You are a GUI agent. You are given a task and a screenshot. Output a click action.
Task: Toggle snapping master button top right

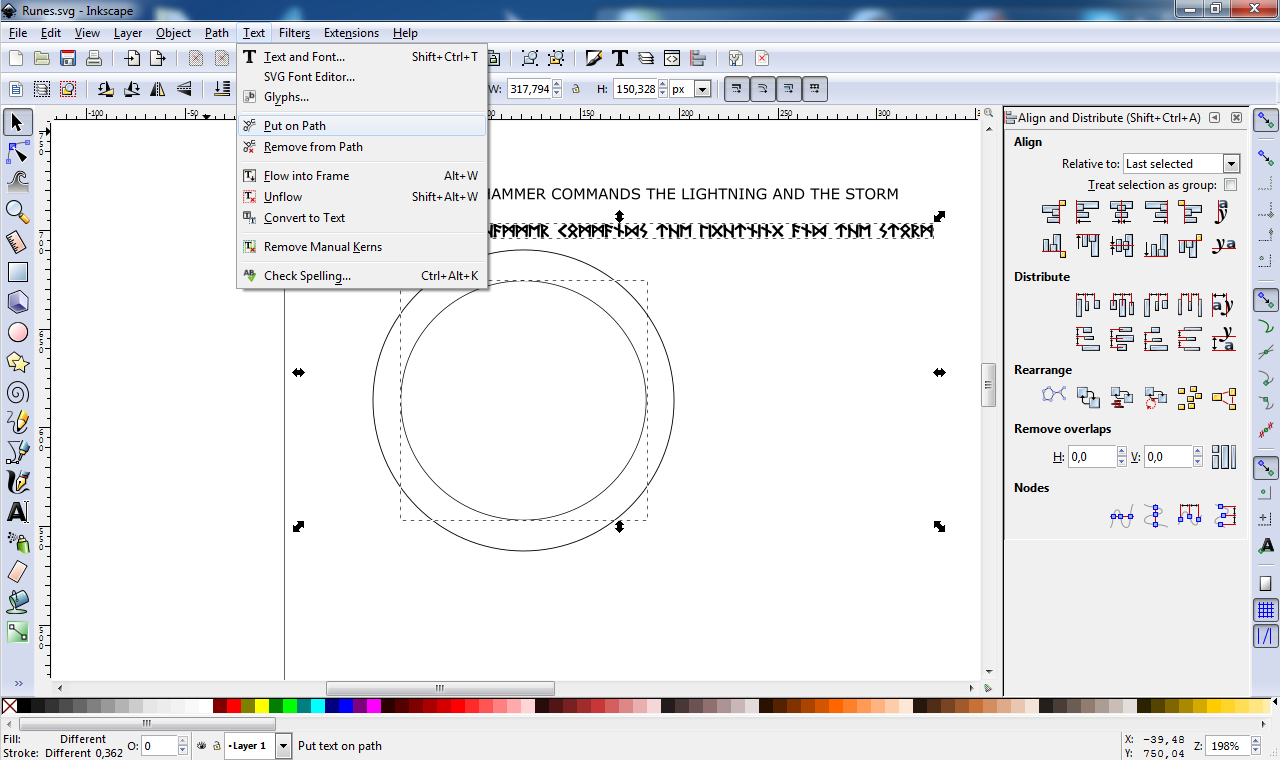click(x=1266, y=121)
